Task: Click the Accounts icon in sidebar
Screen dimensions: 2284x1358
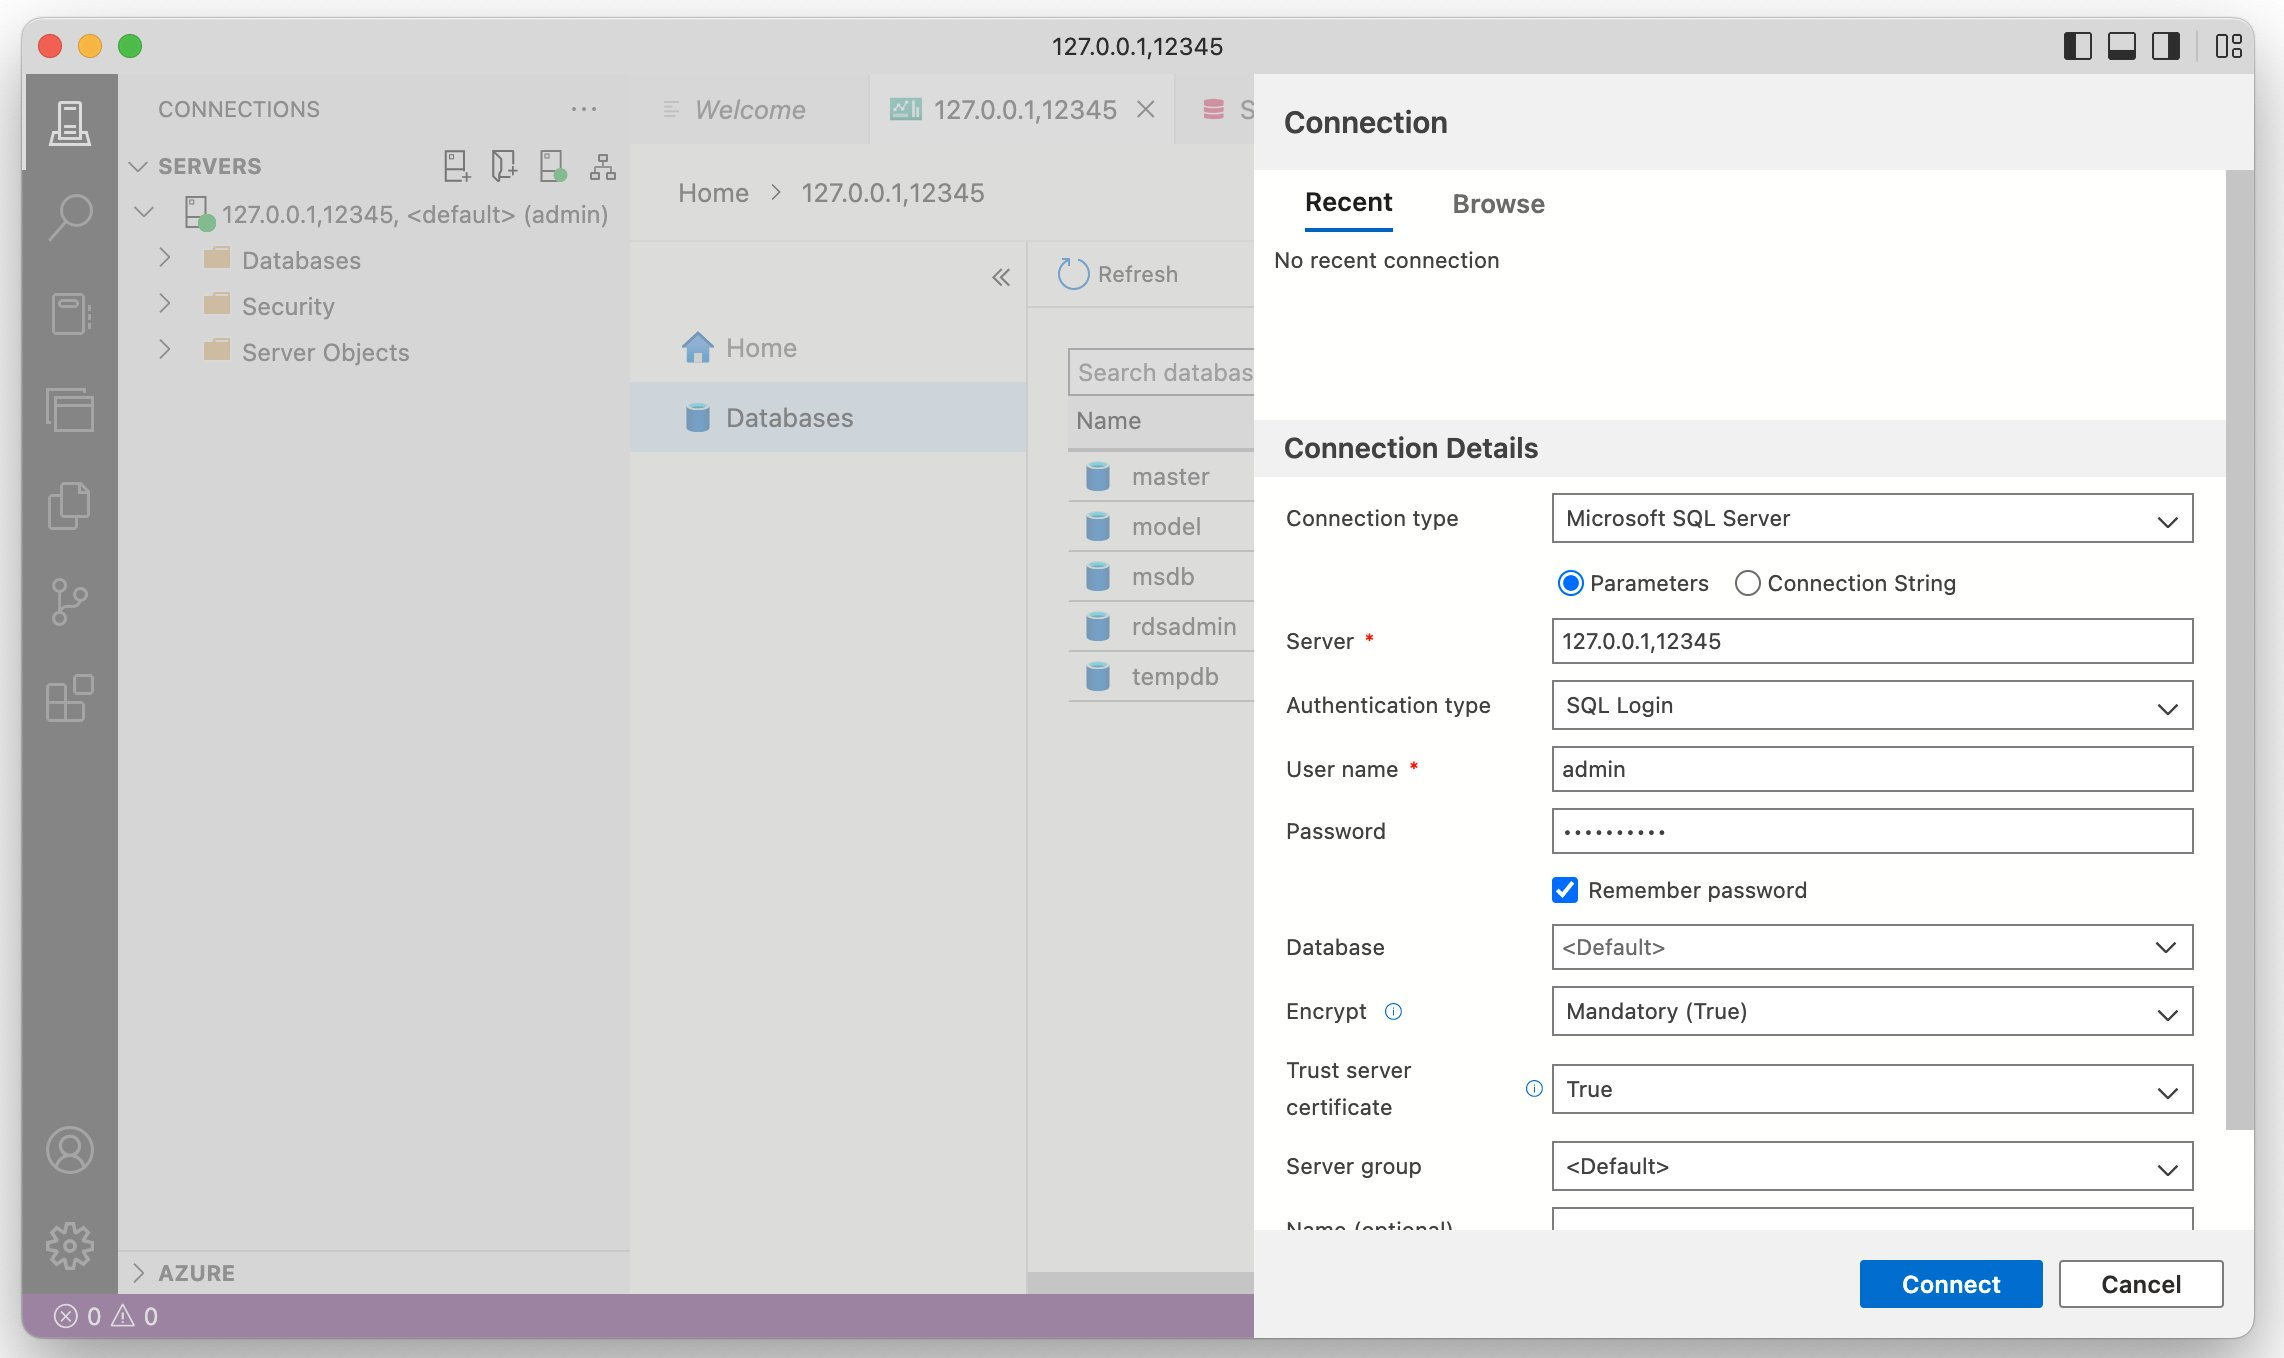Action: tap(70, 1150)
